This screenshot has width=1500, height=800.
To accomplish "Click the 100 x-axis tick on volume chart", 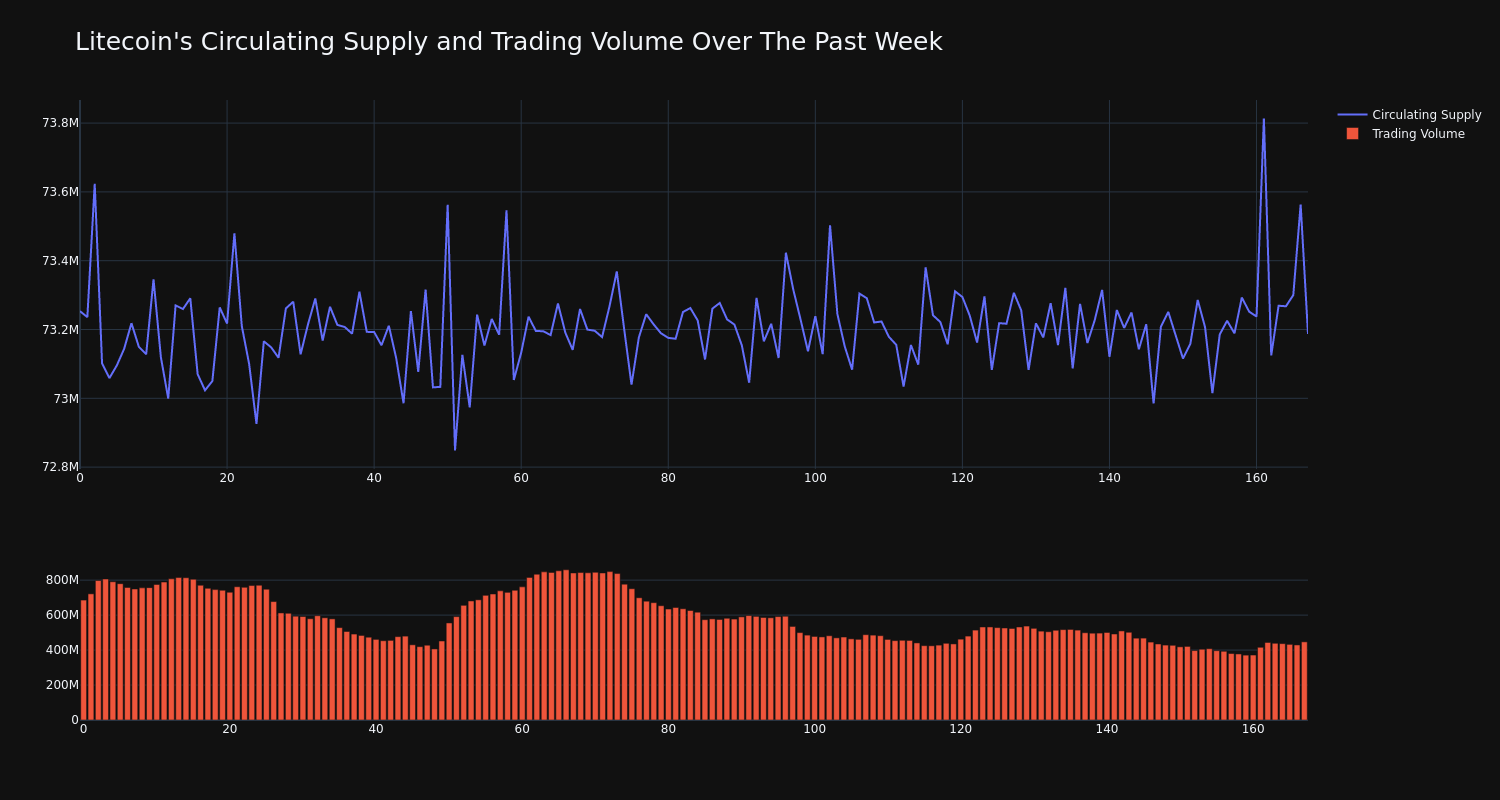I will [x=815, y=729].
